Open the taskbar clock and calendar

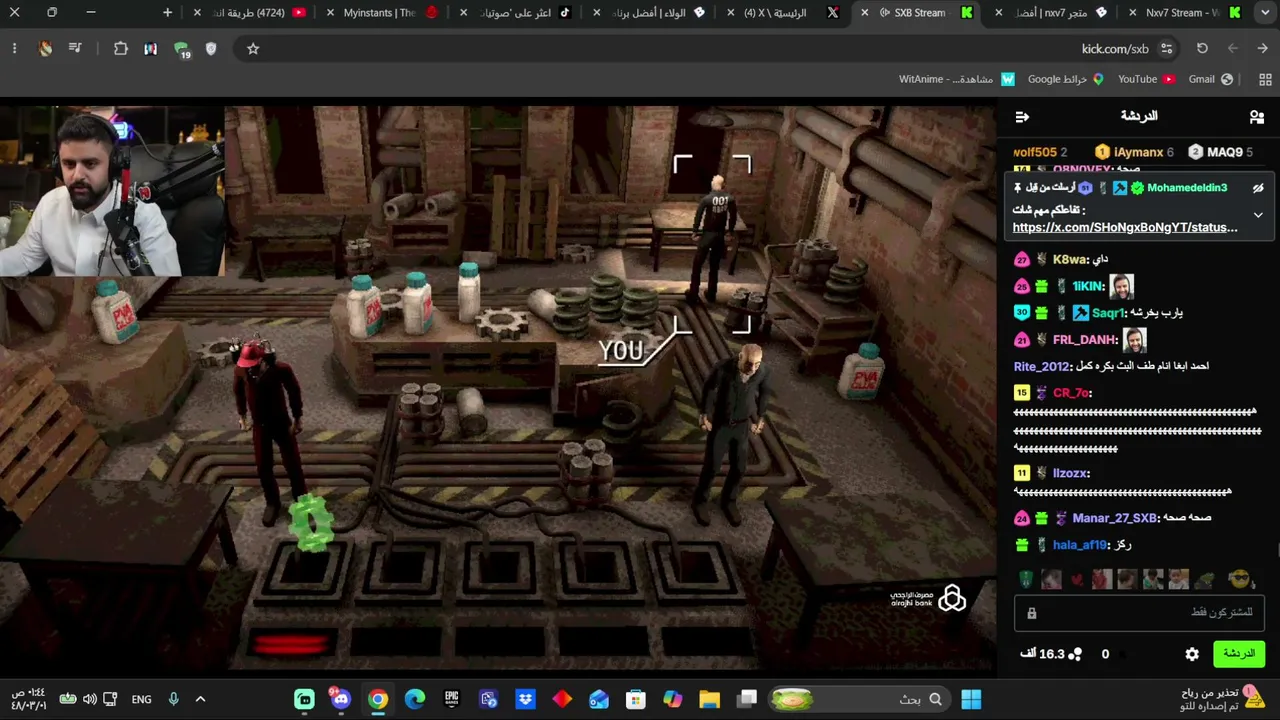point(28,699)
